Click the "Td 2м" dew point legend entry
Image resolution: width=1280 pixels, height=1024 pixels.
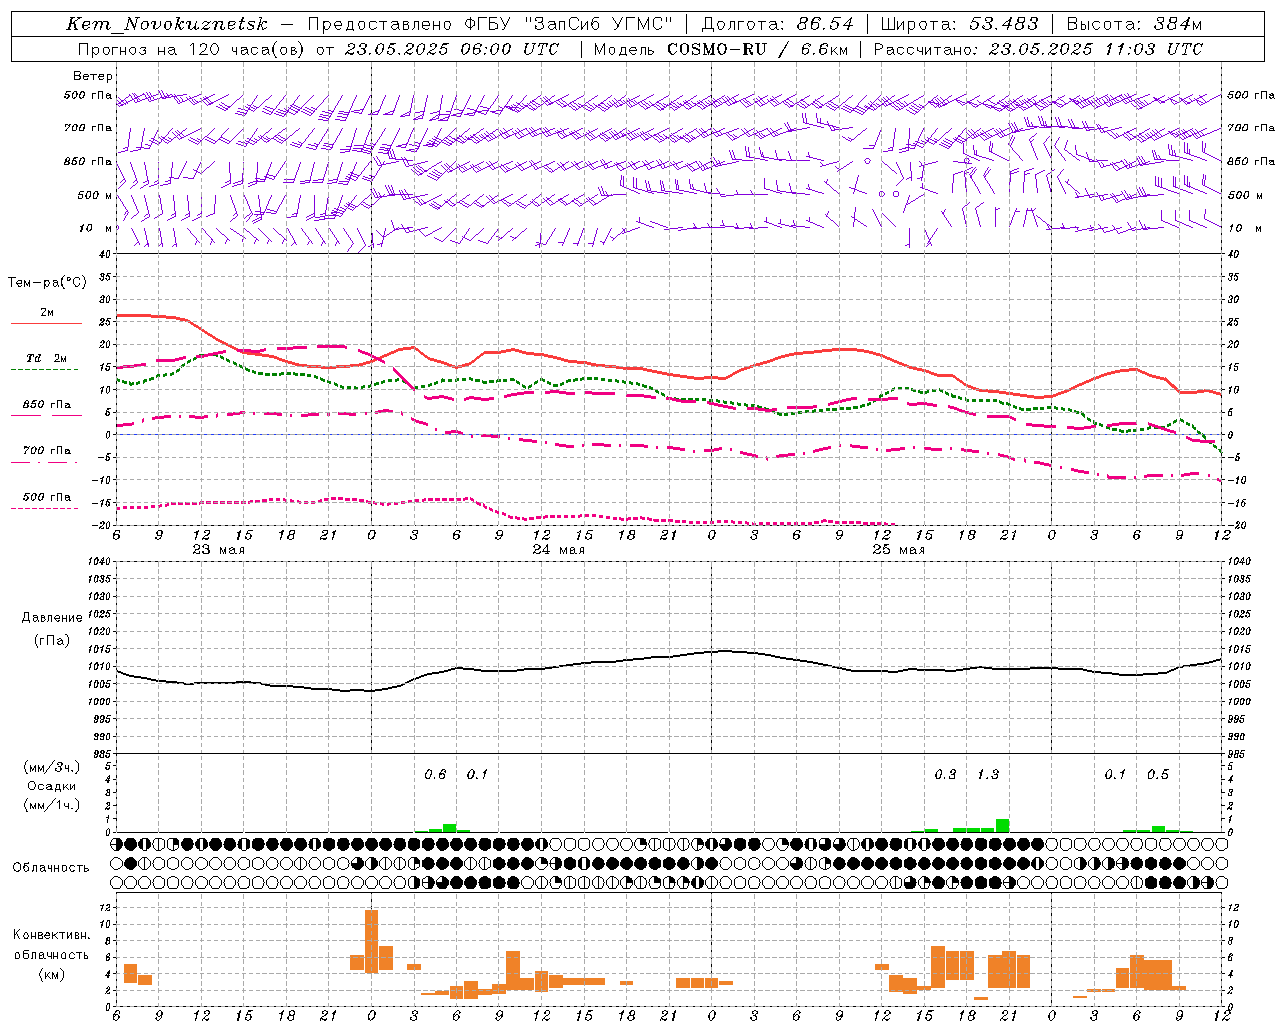click(x=47, y=358)
